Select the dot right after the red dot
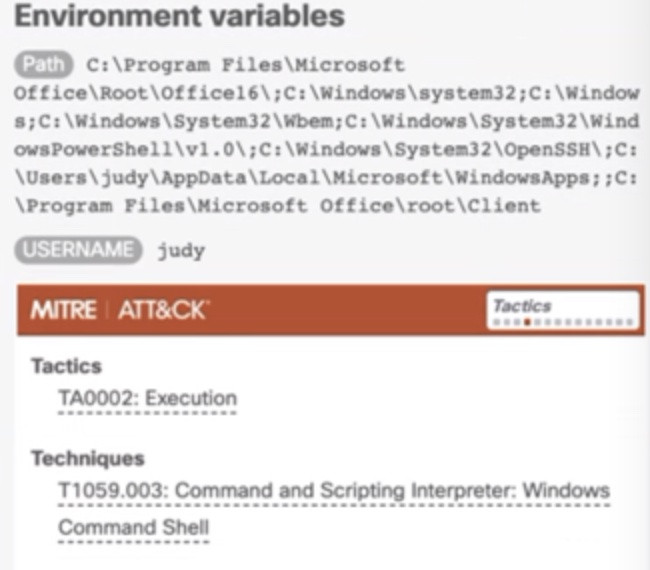The width and height of the screenshot is (650, 570). [x=538, y=322]
